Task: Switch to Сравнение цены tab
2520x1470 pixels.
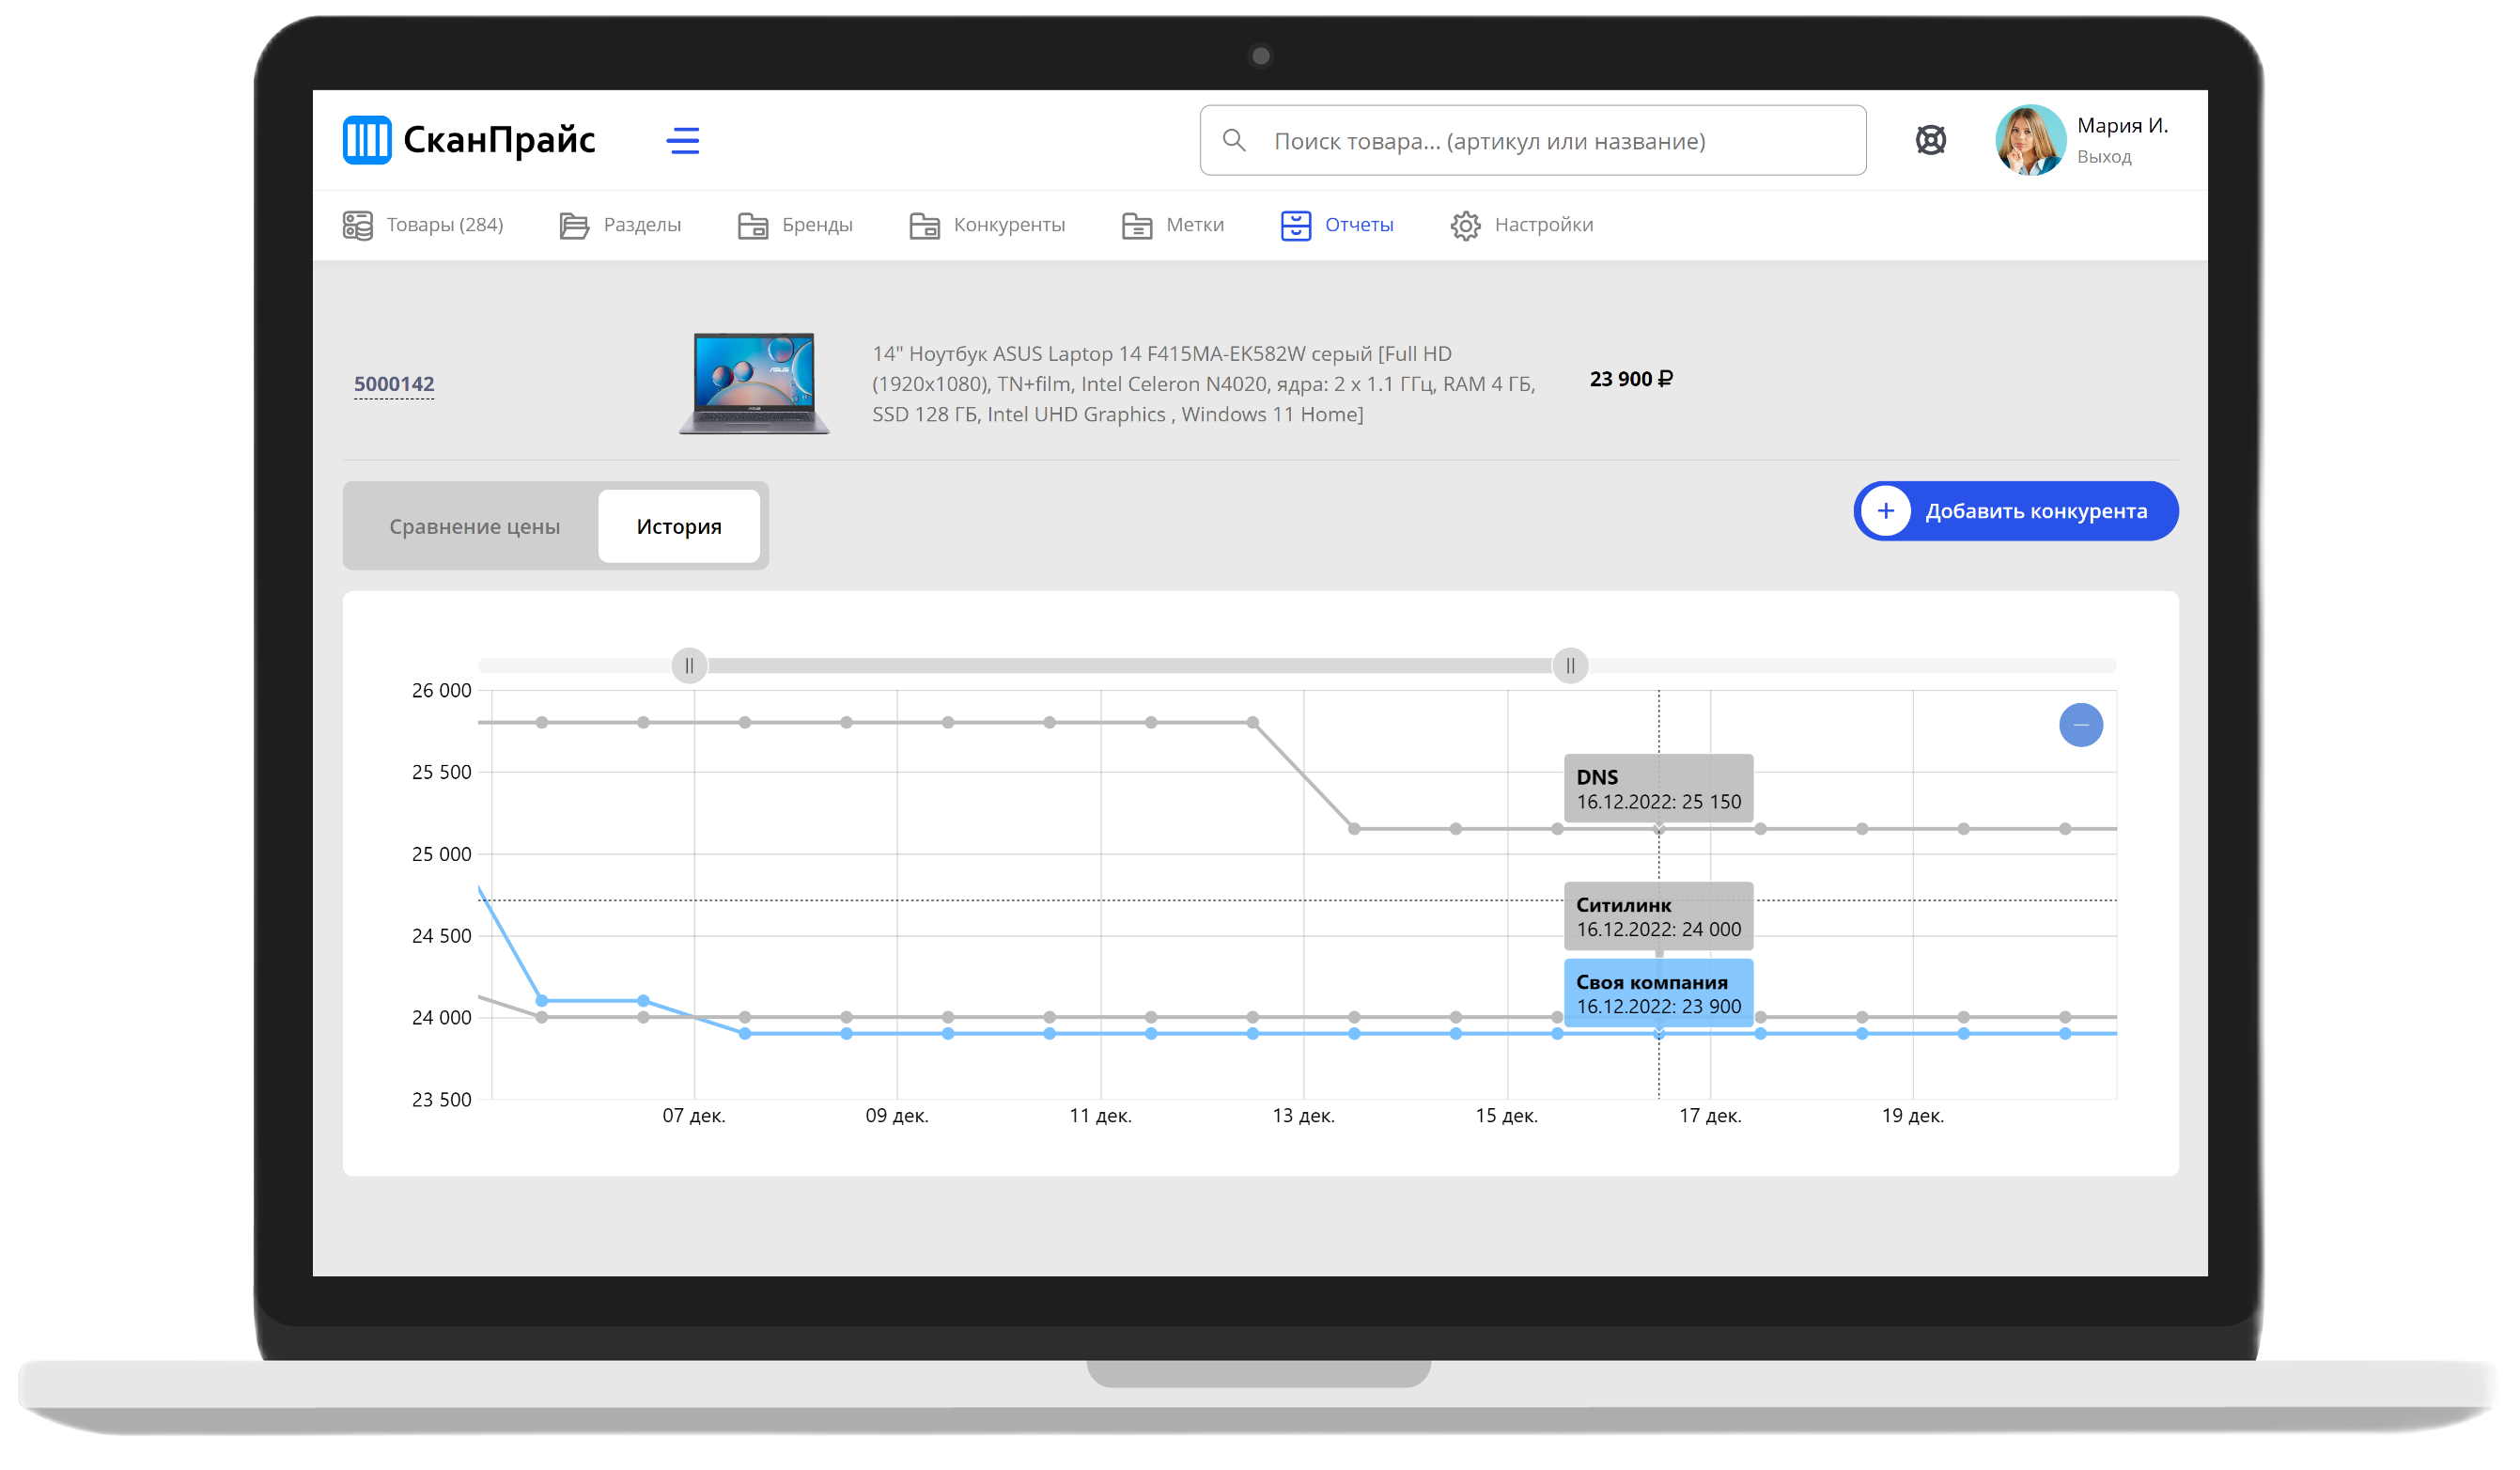Action: point(474,527)
